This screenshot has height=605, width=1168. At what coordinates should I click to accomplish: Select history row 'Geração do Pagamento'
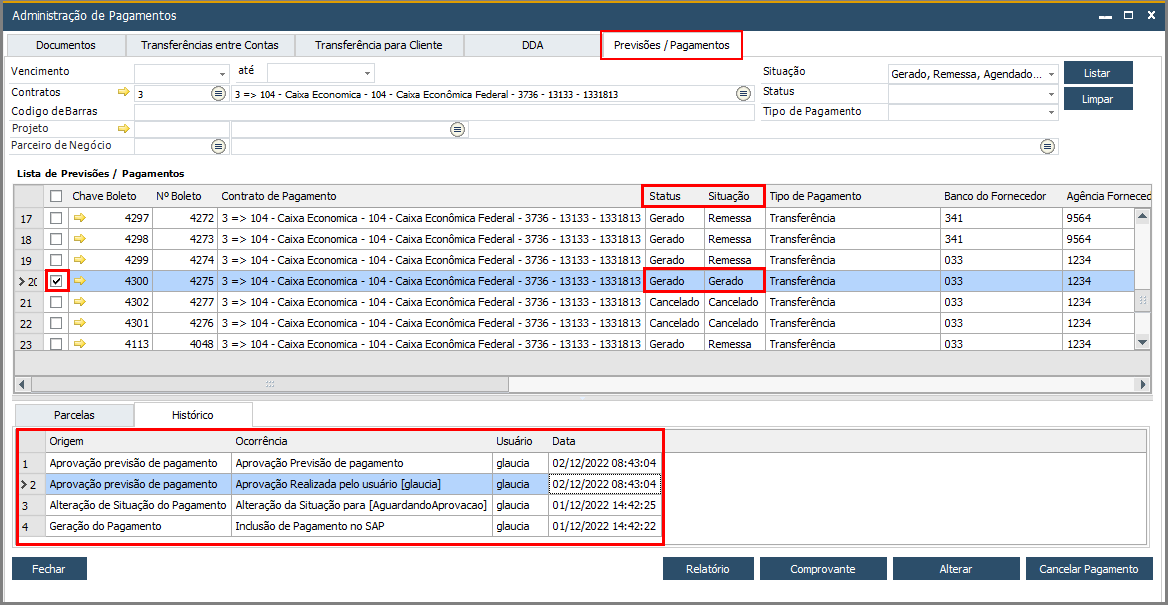(338, 525)
